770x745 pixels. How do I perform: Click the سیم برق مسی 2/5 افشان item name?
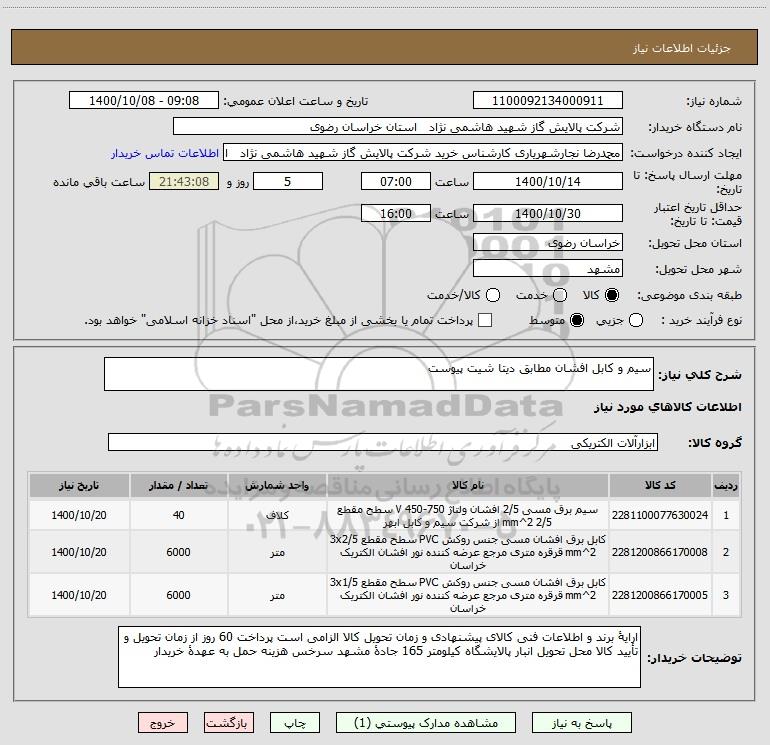tap(468, 516)
